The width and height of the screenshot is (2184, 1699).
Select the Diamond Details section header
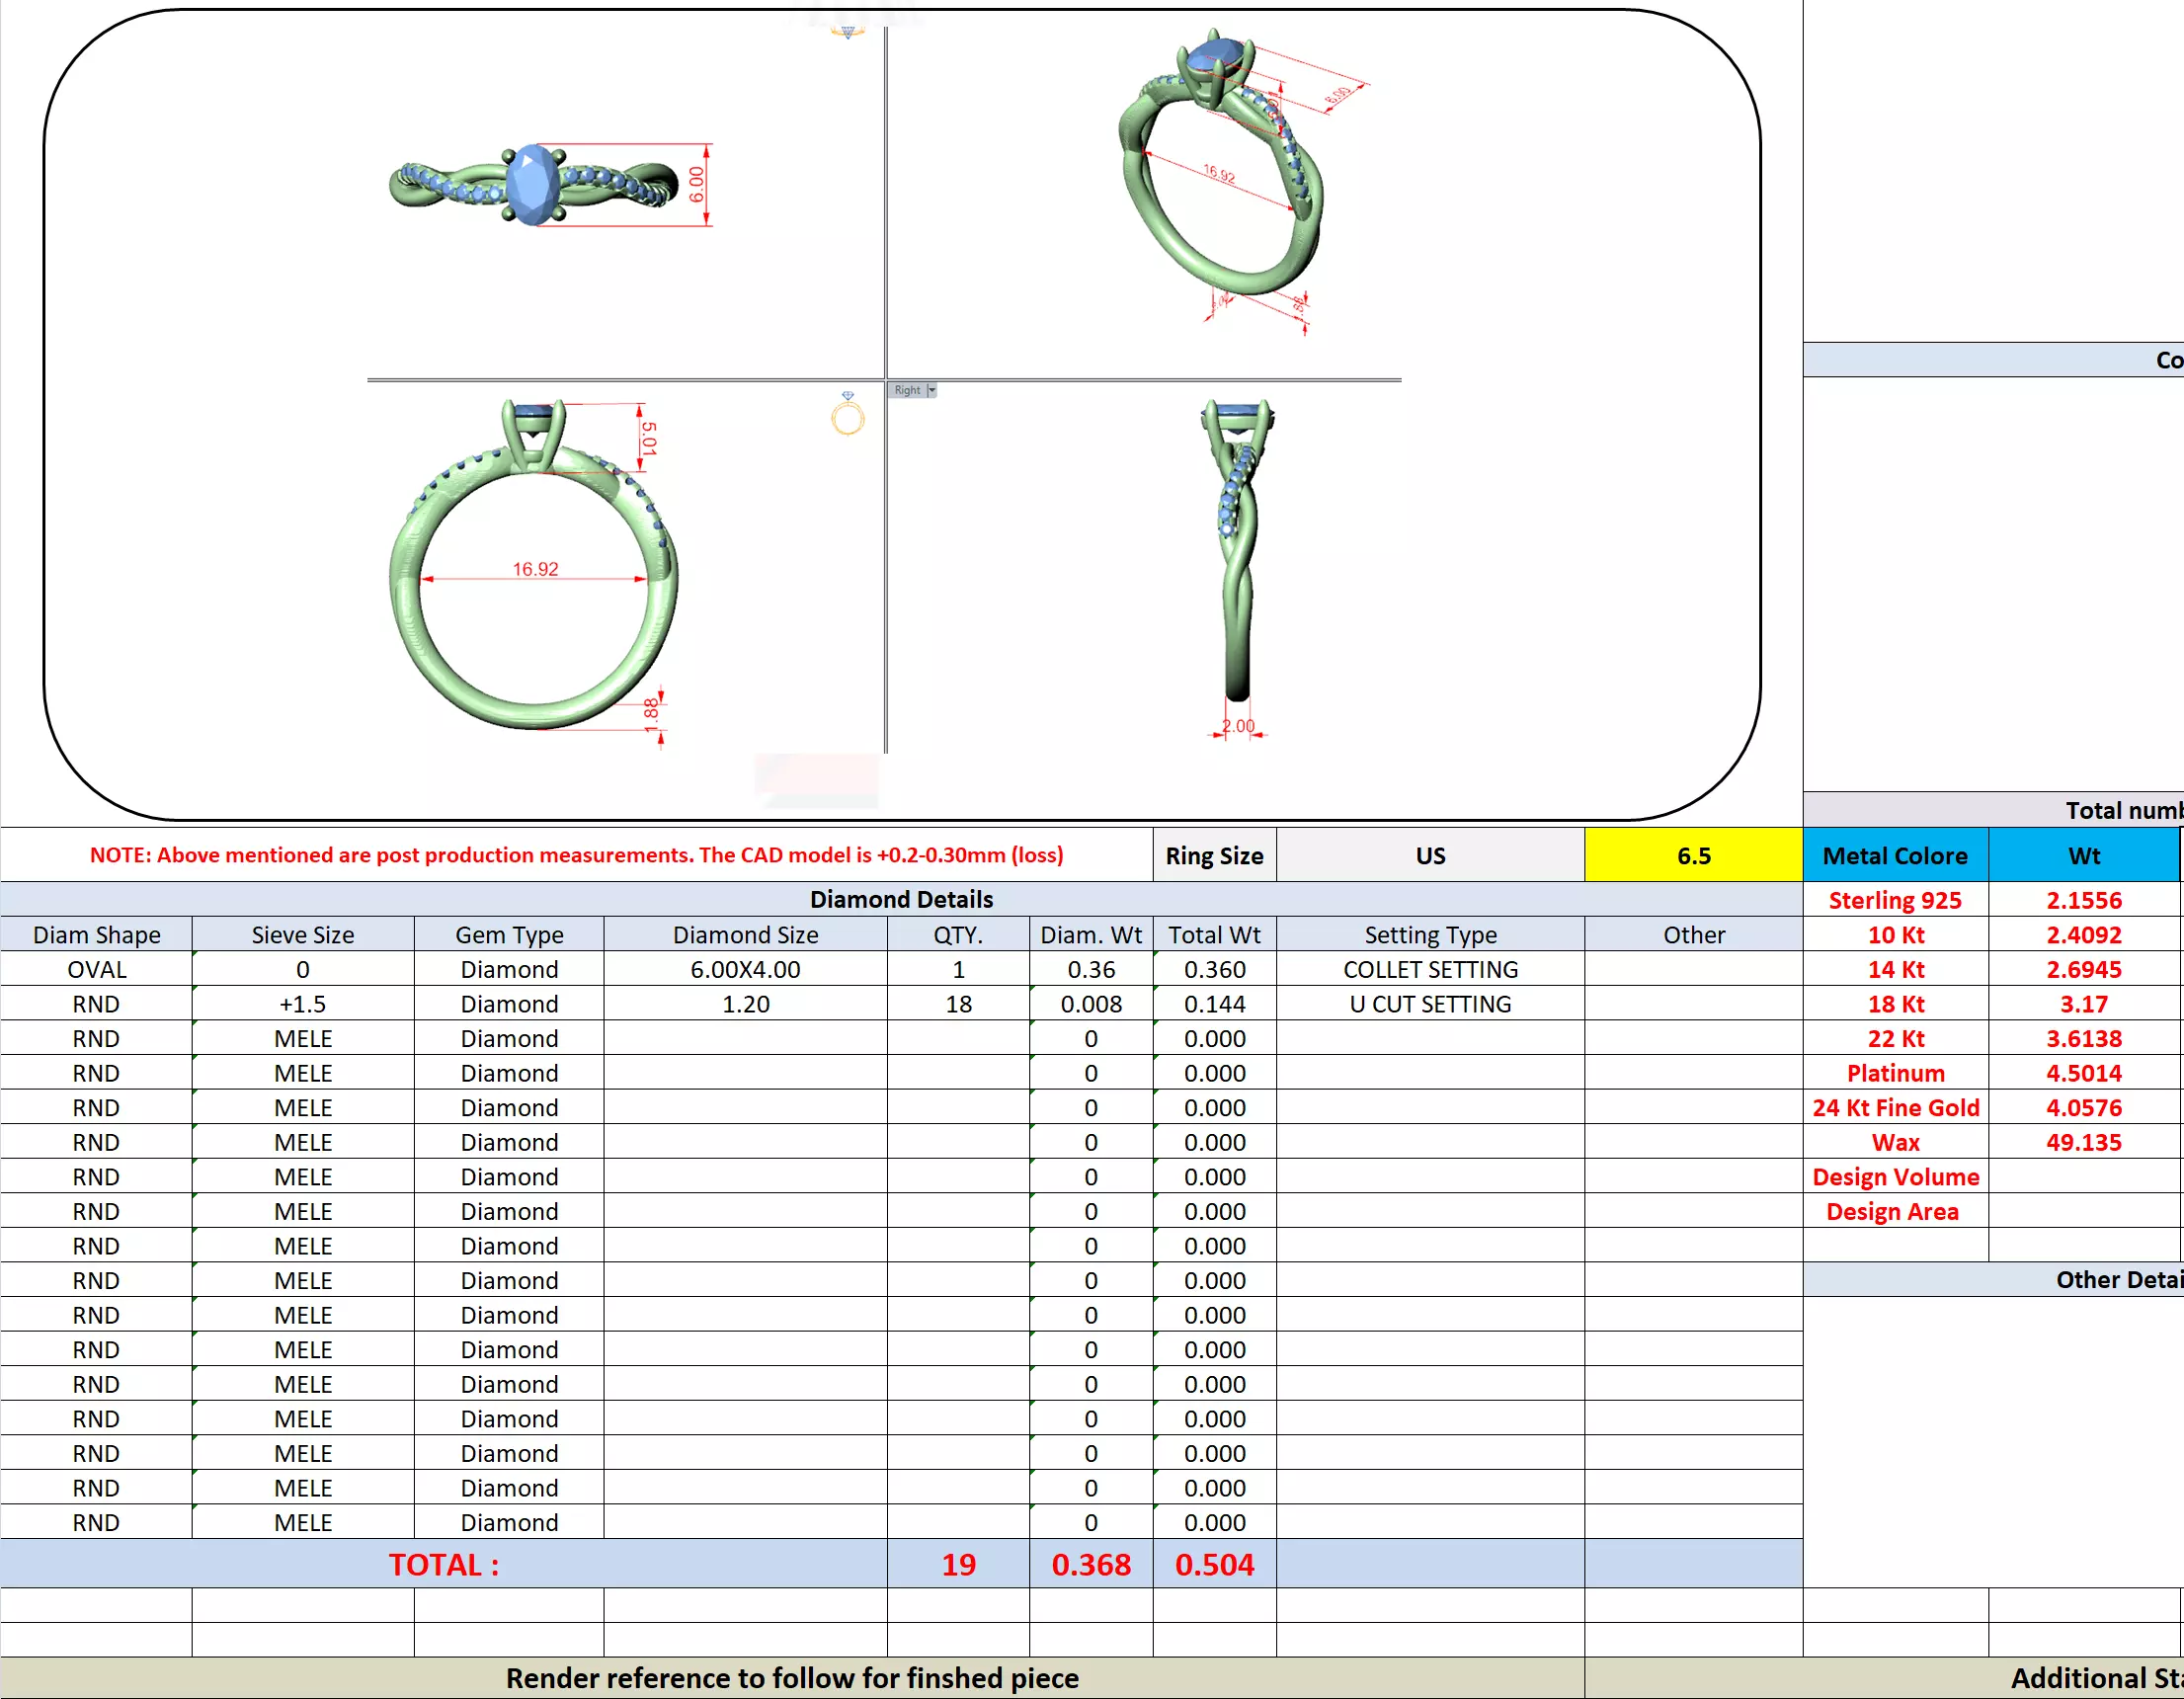point(900,899)
